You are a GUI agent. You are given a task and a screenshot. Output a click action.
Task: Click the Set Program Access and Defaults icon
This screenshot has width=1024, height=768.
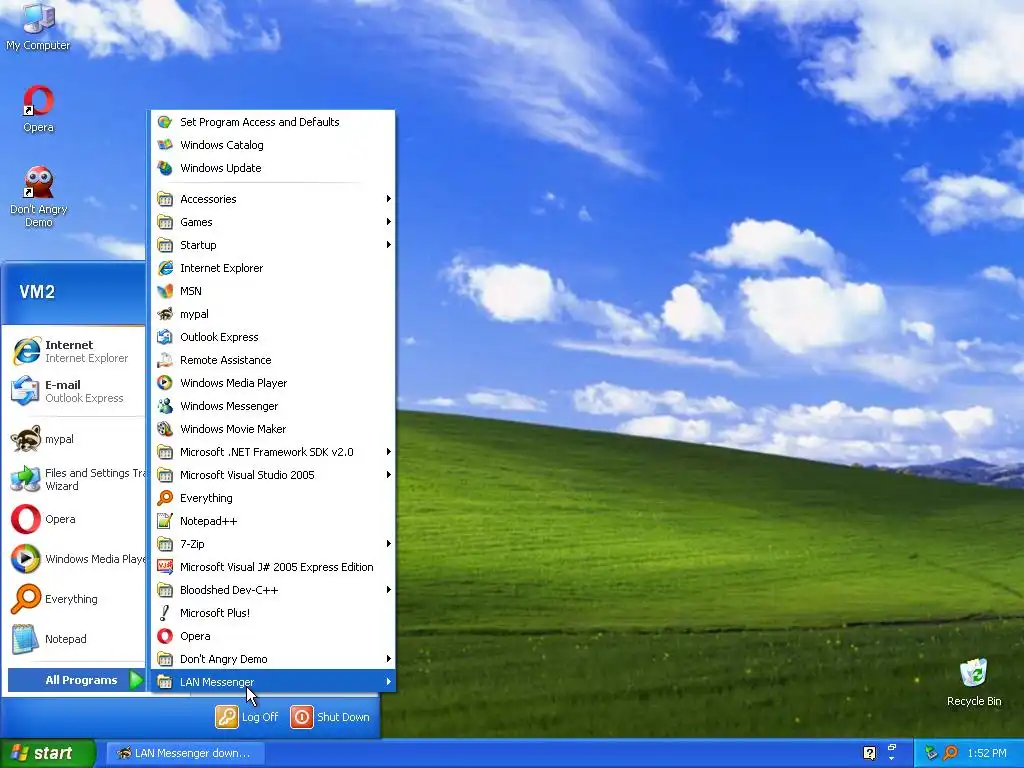[x=165, y=122]
